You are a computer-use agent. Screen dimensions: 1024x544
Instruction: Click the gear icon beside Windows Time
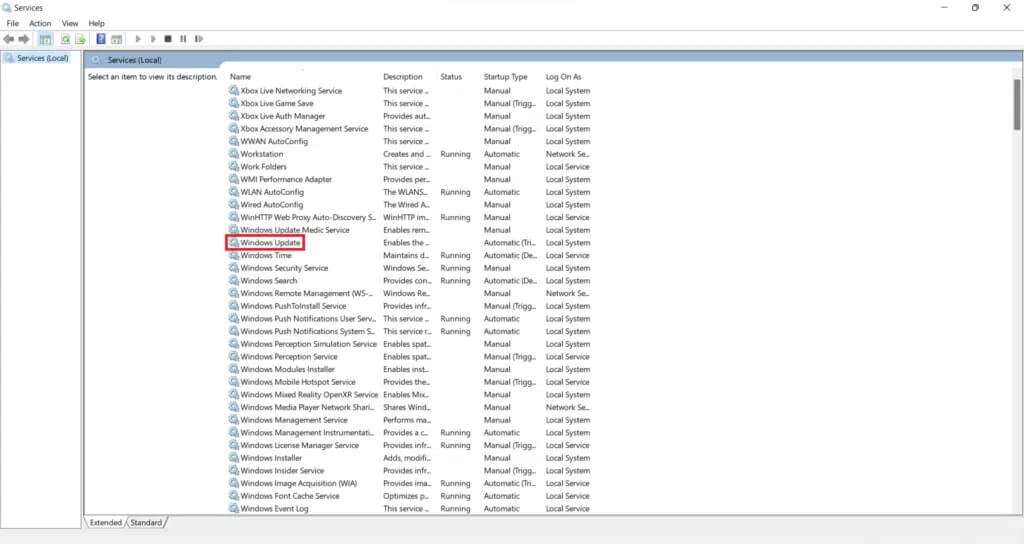[x=234, y=255]
